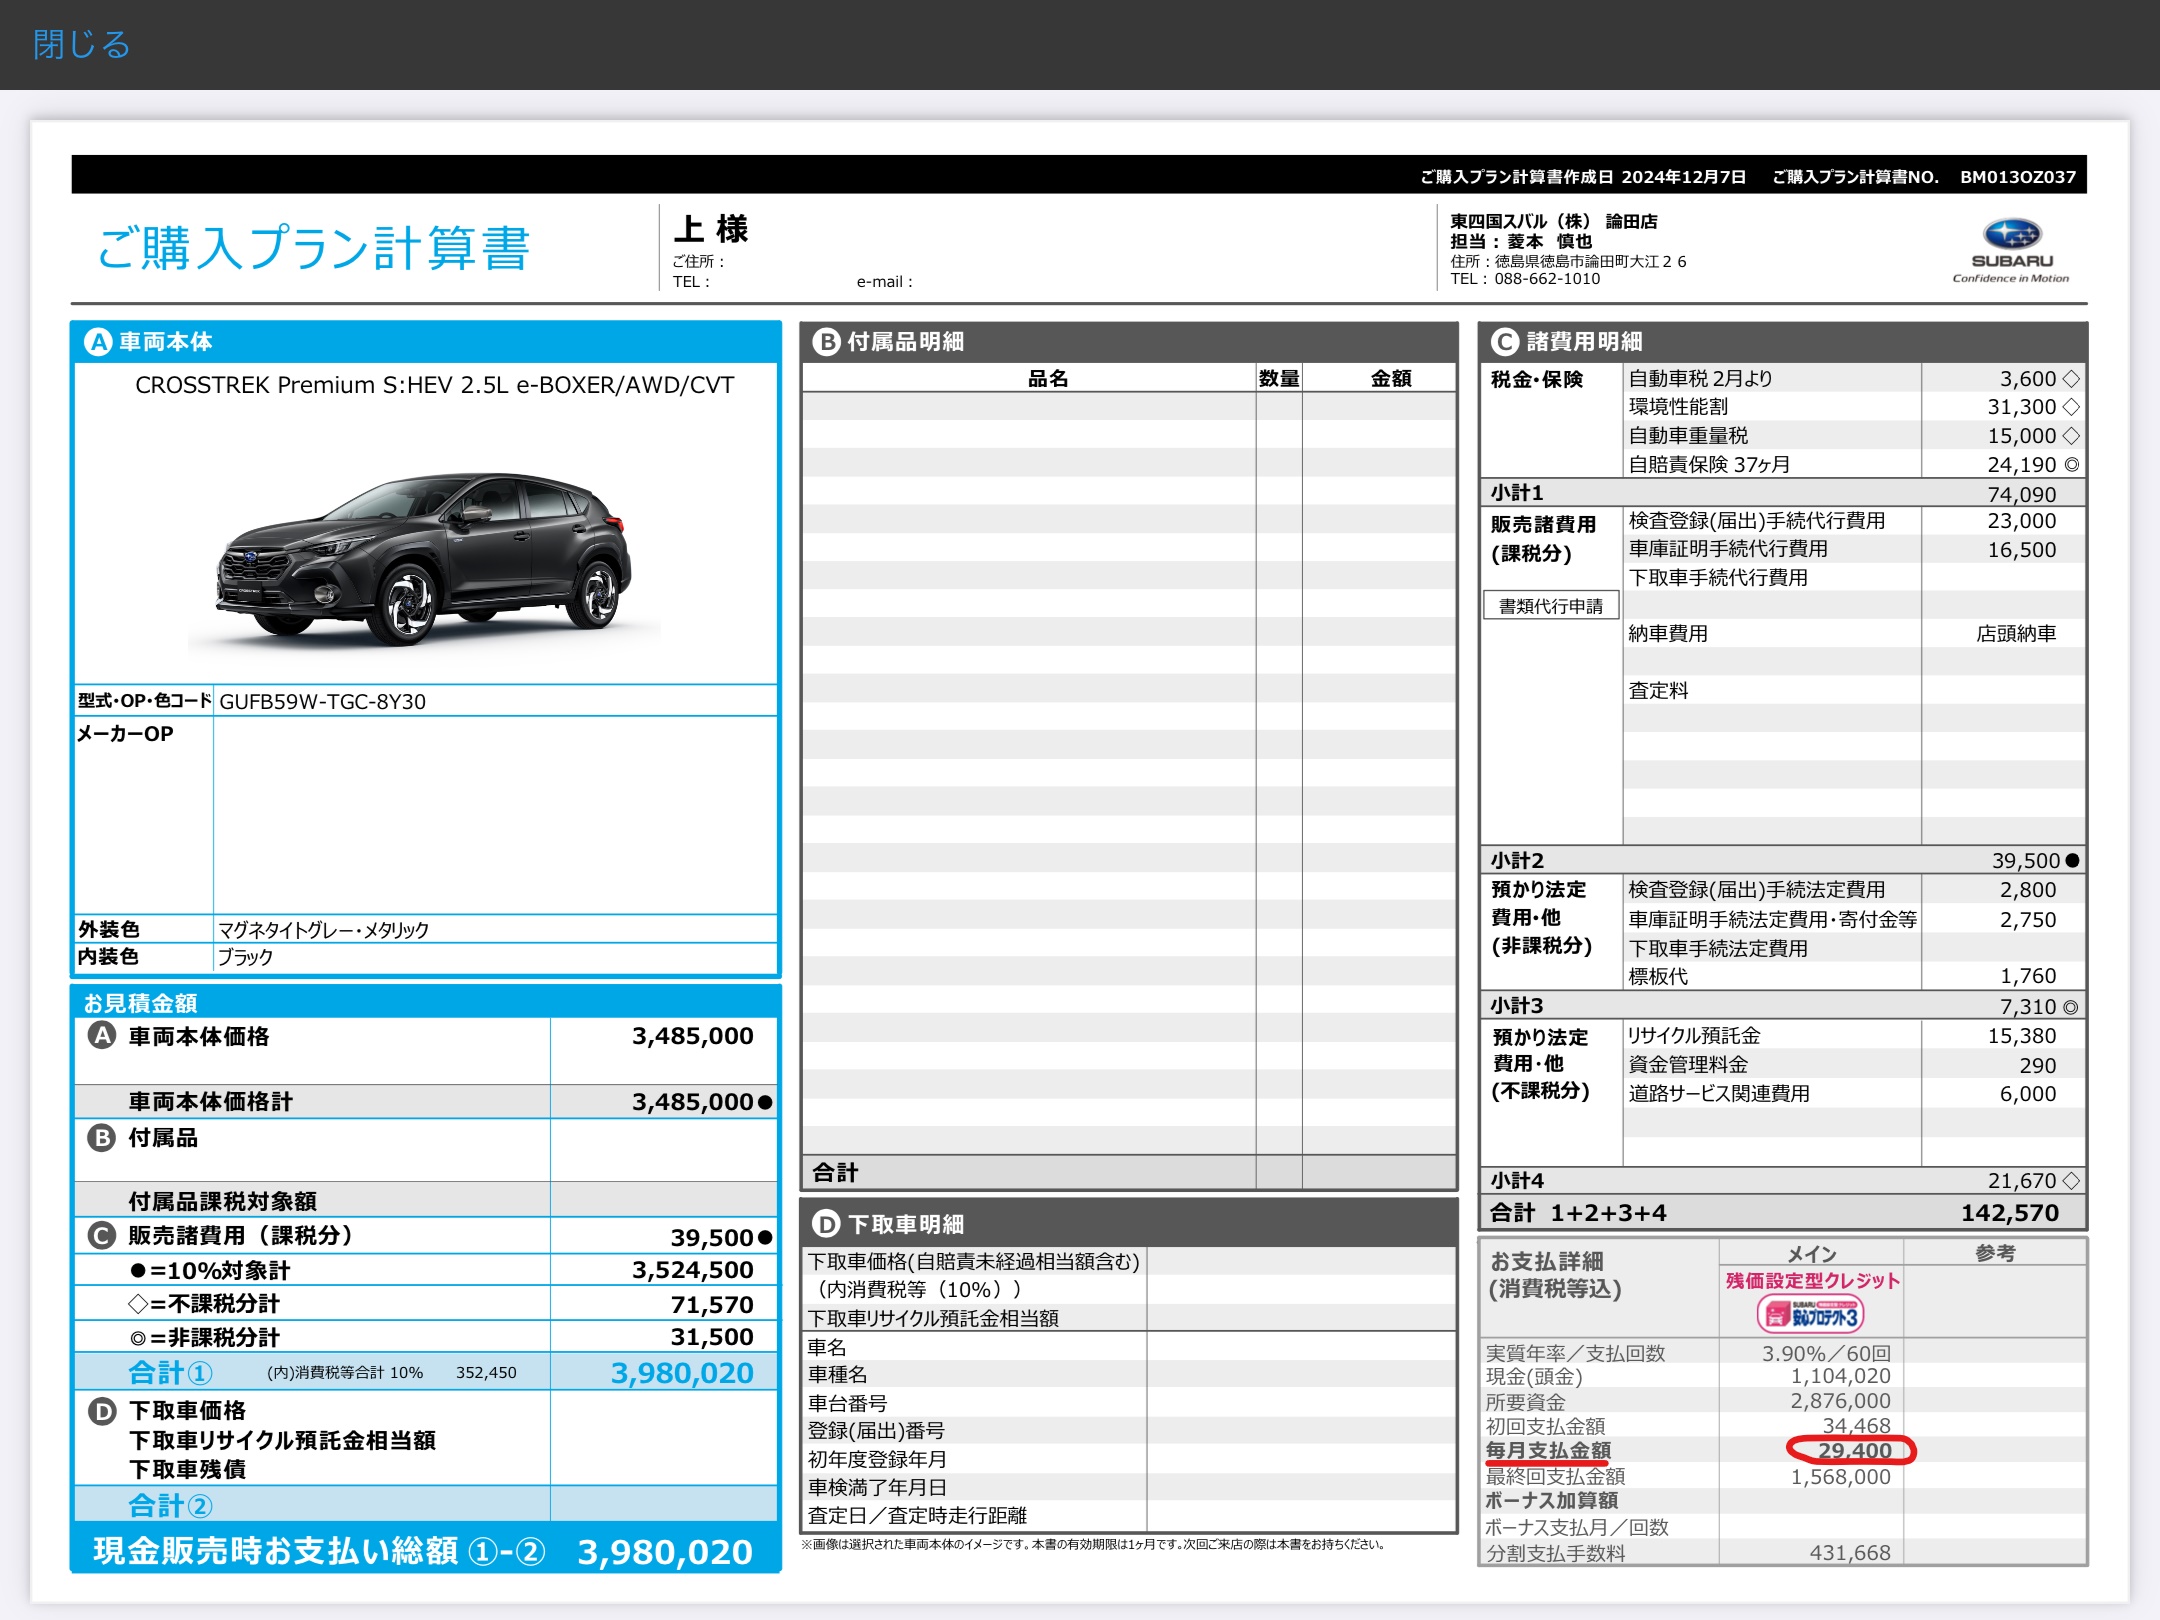Click the circled D icon beside 下取車明細
Viewport: 2160px width, 1620px height.
[x=826, y=1224]
